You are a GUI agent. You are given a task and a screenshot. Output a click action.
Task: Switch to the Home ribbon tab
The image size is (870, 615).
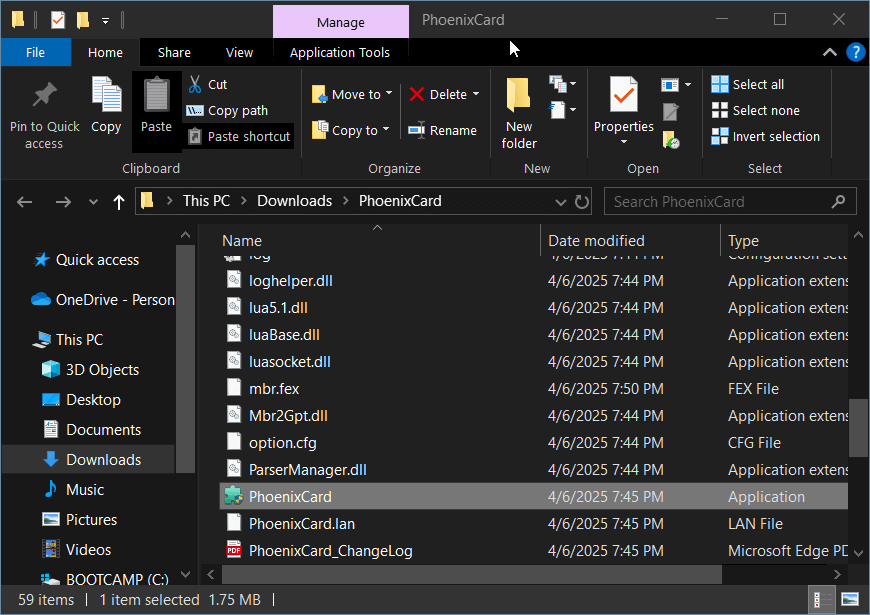pos(105,52)
